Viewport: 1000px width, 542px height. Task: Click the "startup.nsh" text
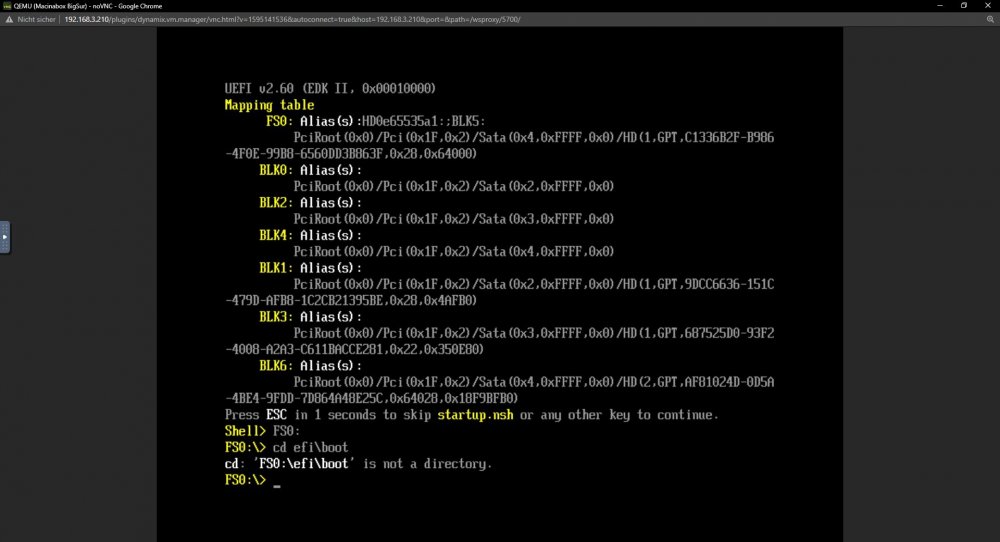point(475,414)
